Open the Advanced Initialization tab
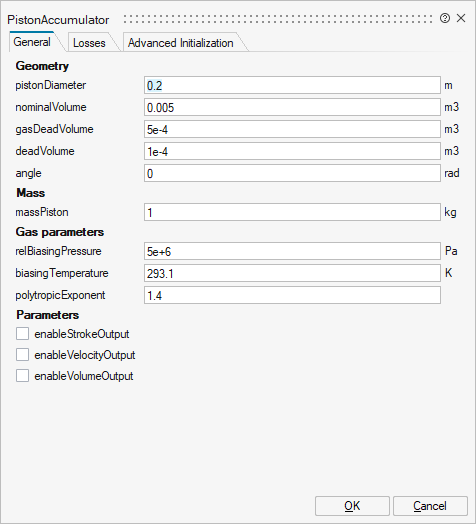This screenshot has height=524, width=476. (181, 43)
